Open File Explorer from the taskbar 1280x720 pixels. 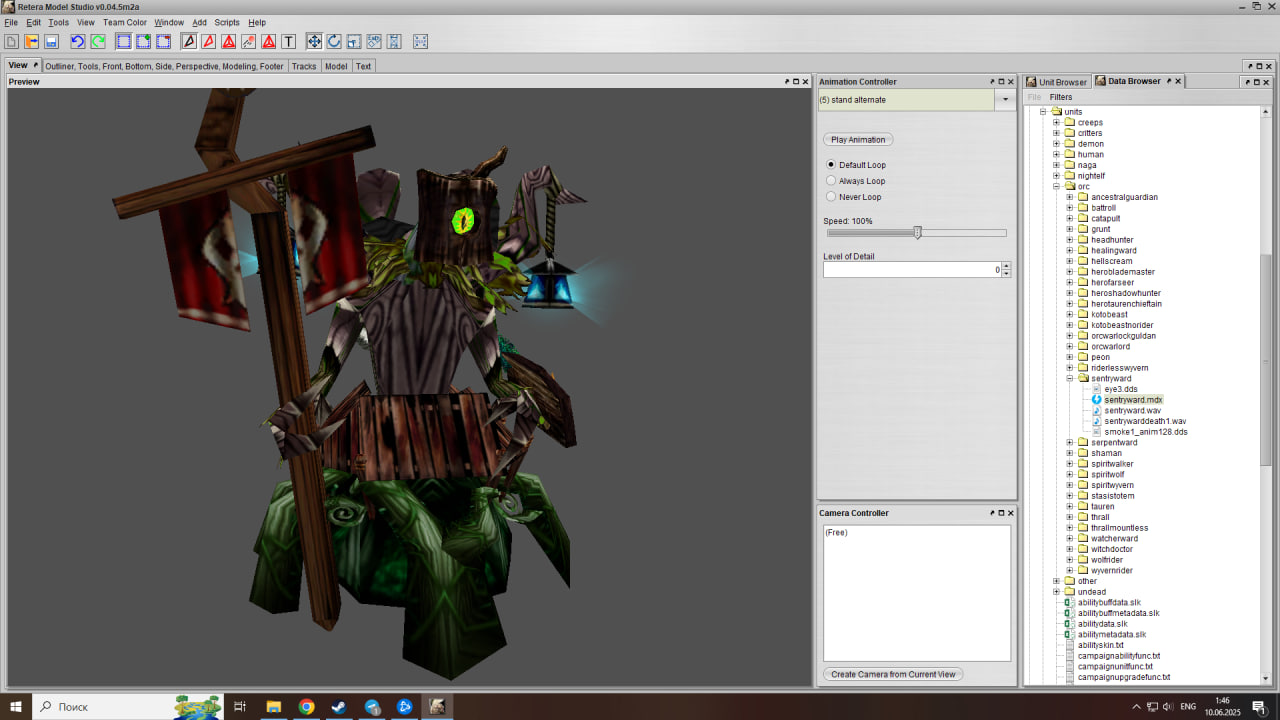(x=273, y=706)
